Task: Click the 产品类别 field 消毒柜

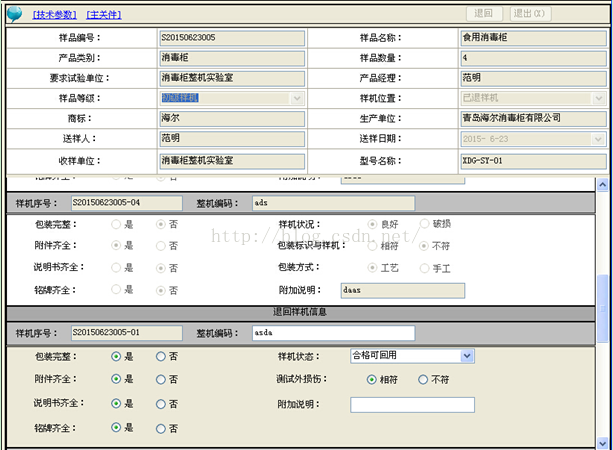Action: (x=232, y=58)
